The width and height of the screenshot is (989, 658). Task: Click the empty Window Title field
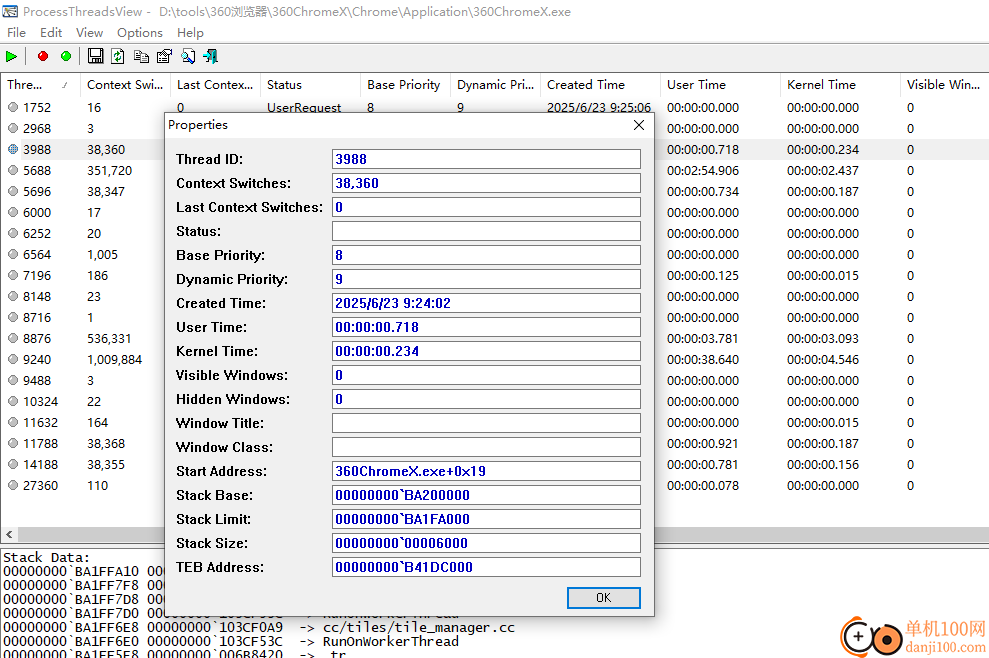tap(486, 423)
